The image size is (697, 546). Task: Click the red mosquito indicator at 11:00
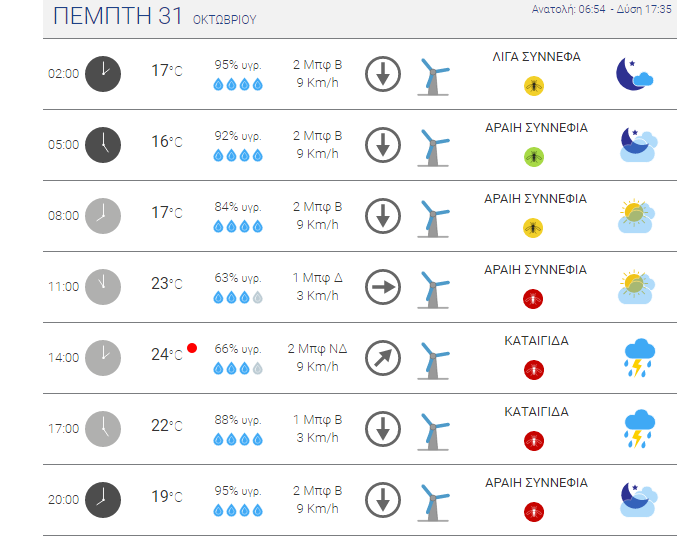pos(533,299)
